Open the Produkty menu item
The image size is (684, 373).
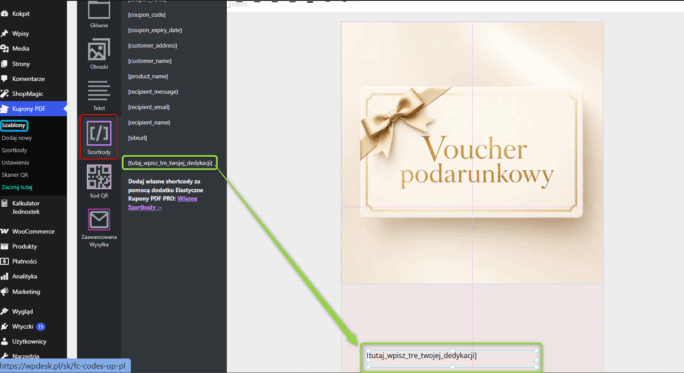pyautogui.click(x=24, y=246)
